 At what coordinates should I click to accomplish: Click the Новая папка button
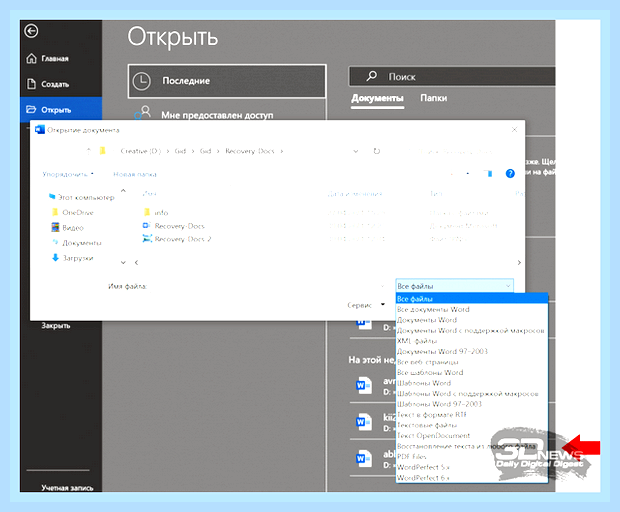[x=135, y=174]
